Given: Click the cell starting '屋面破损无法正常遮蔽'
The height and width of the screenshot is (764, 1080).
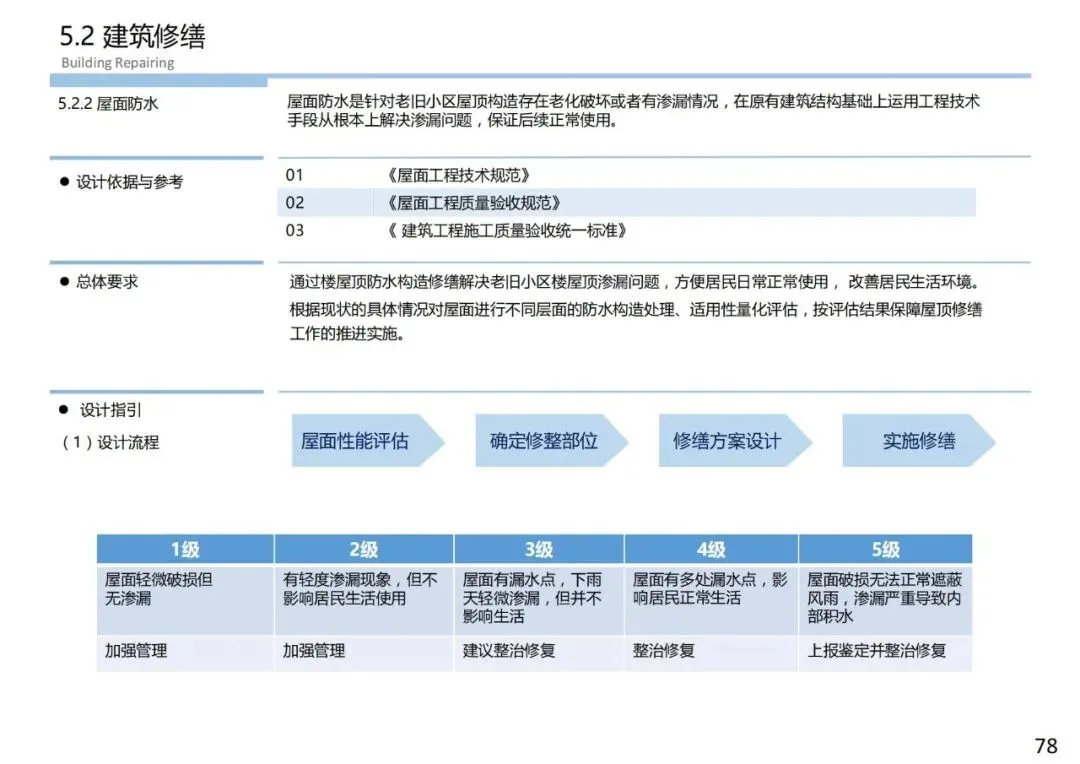Looking at the screenshot, I should click(886, 599).
